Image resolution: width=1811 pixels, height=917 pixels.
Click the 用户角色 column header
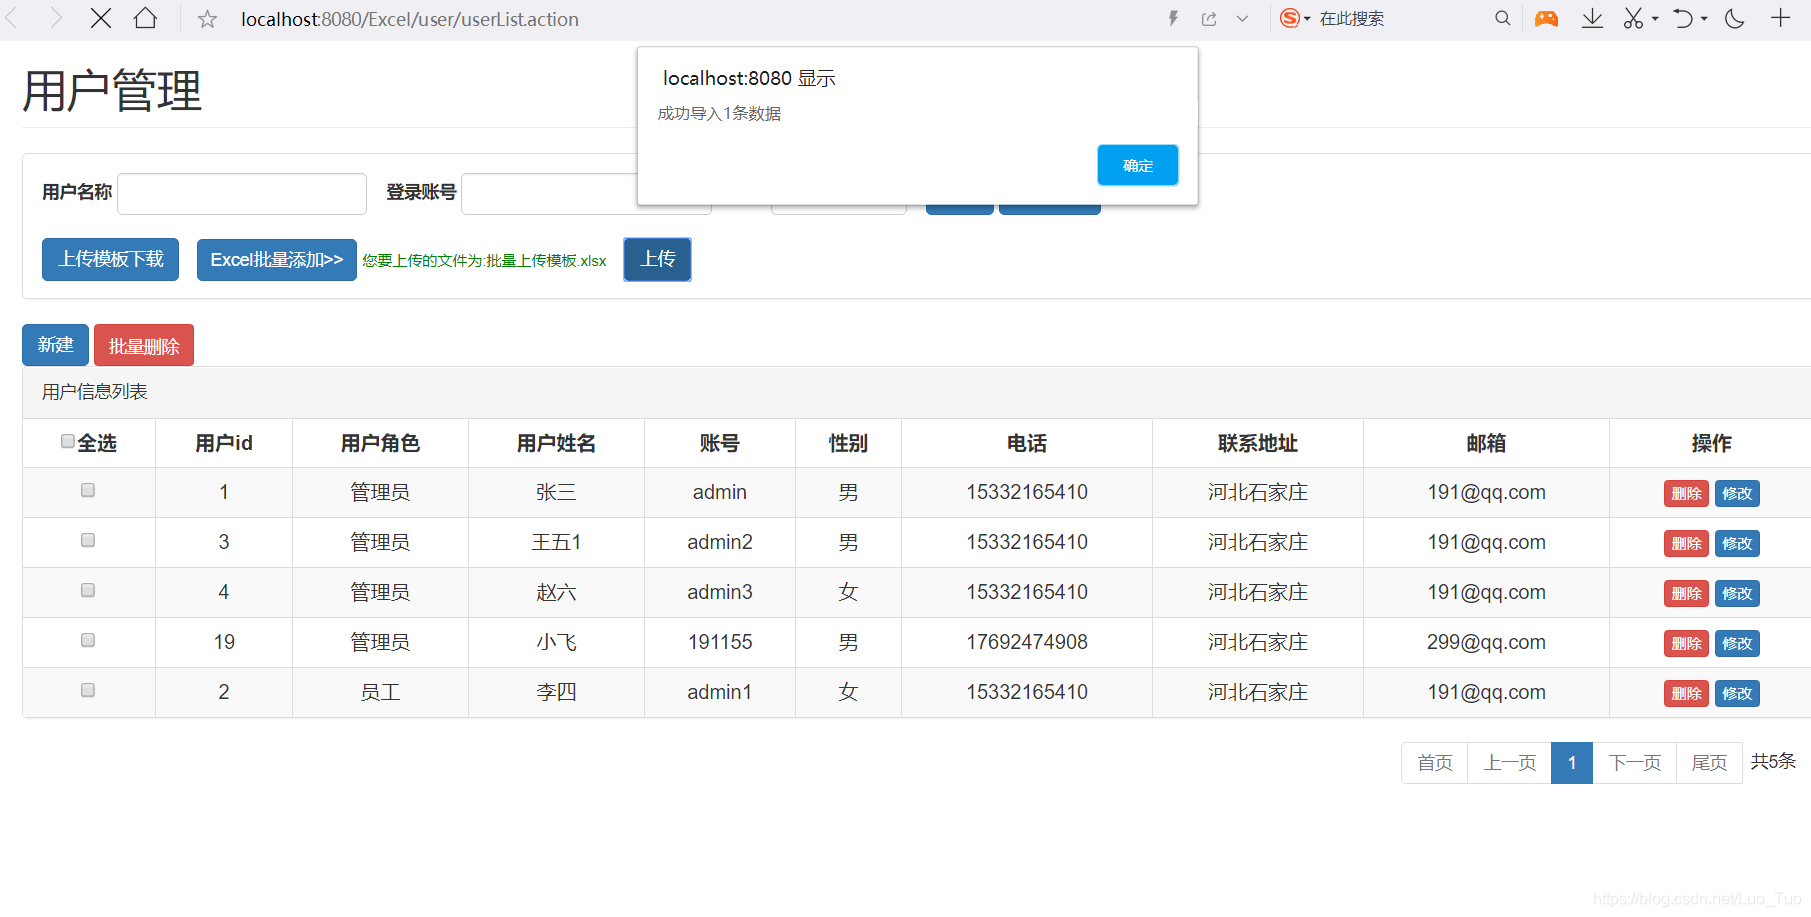coord(380,443)
